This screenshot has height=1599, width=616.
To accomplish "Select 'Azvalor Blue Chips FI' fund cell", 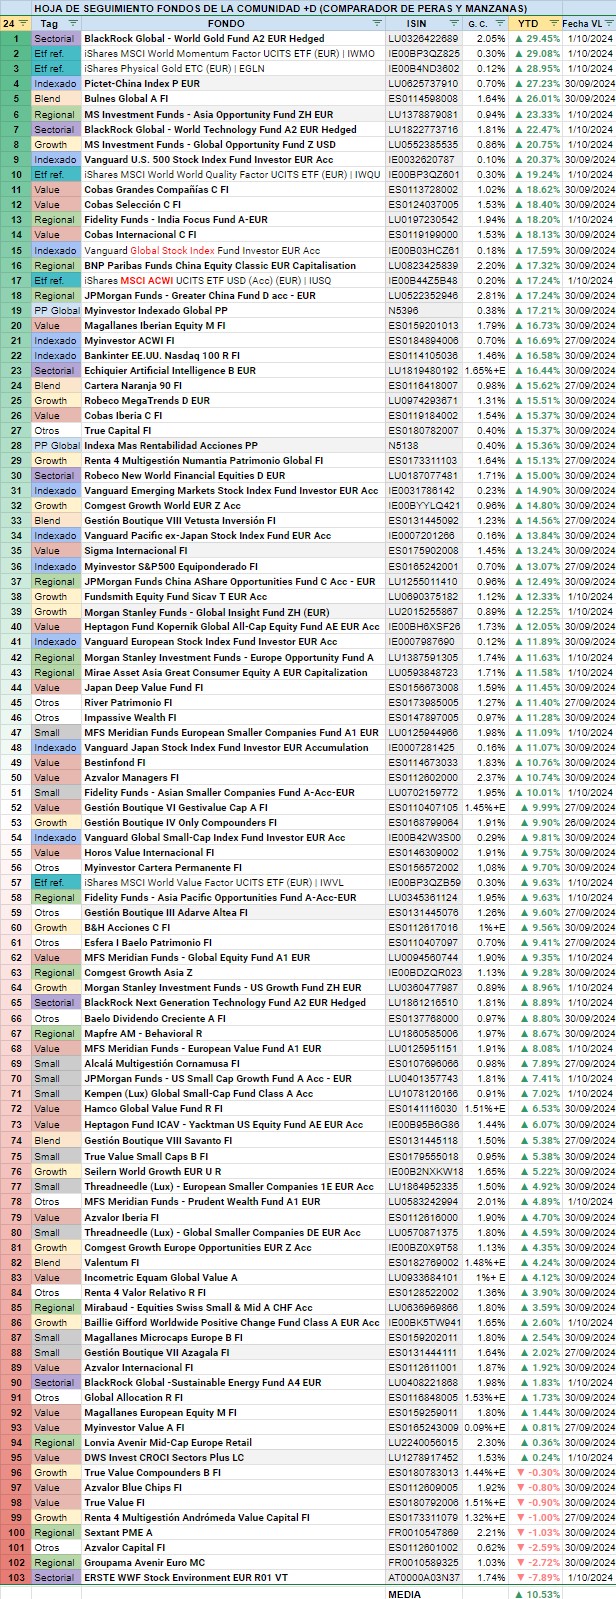I will pyautogui.click(x=232, y=1487).
